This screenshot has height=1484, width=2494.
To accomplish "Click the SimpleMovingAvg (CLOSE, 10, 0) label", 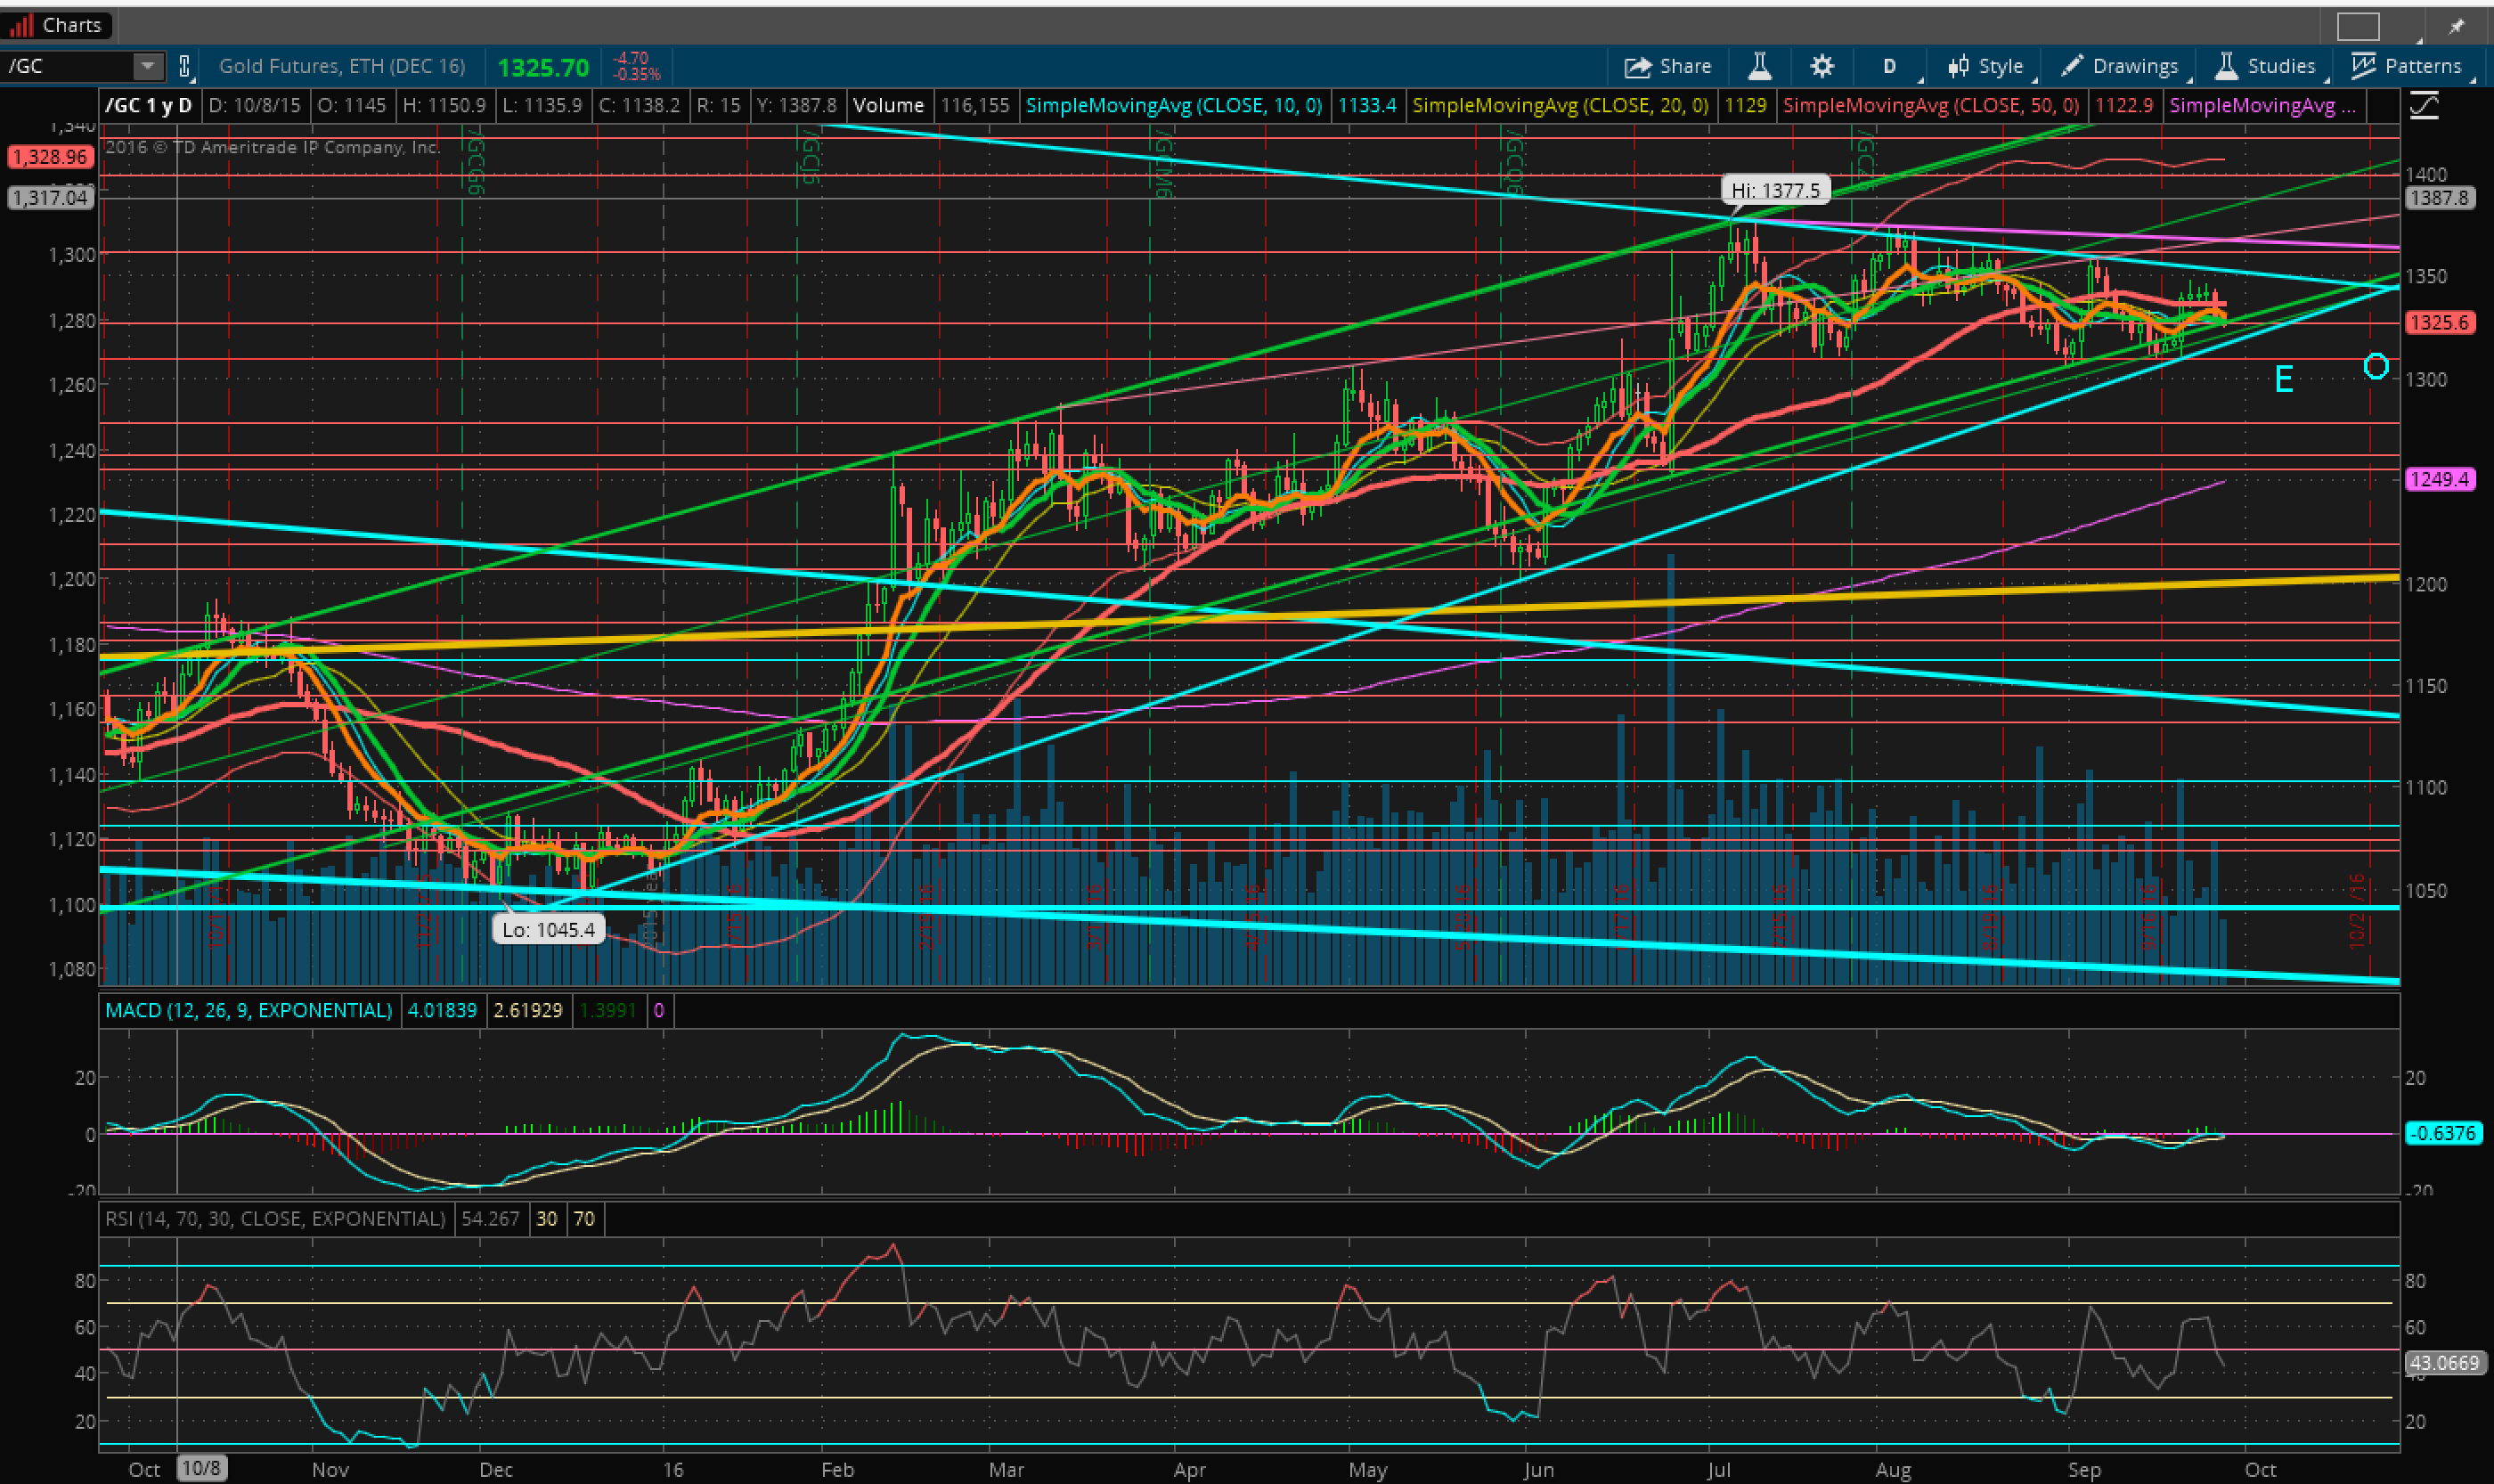I will click(1173, 105).
